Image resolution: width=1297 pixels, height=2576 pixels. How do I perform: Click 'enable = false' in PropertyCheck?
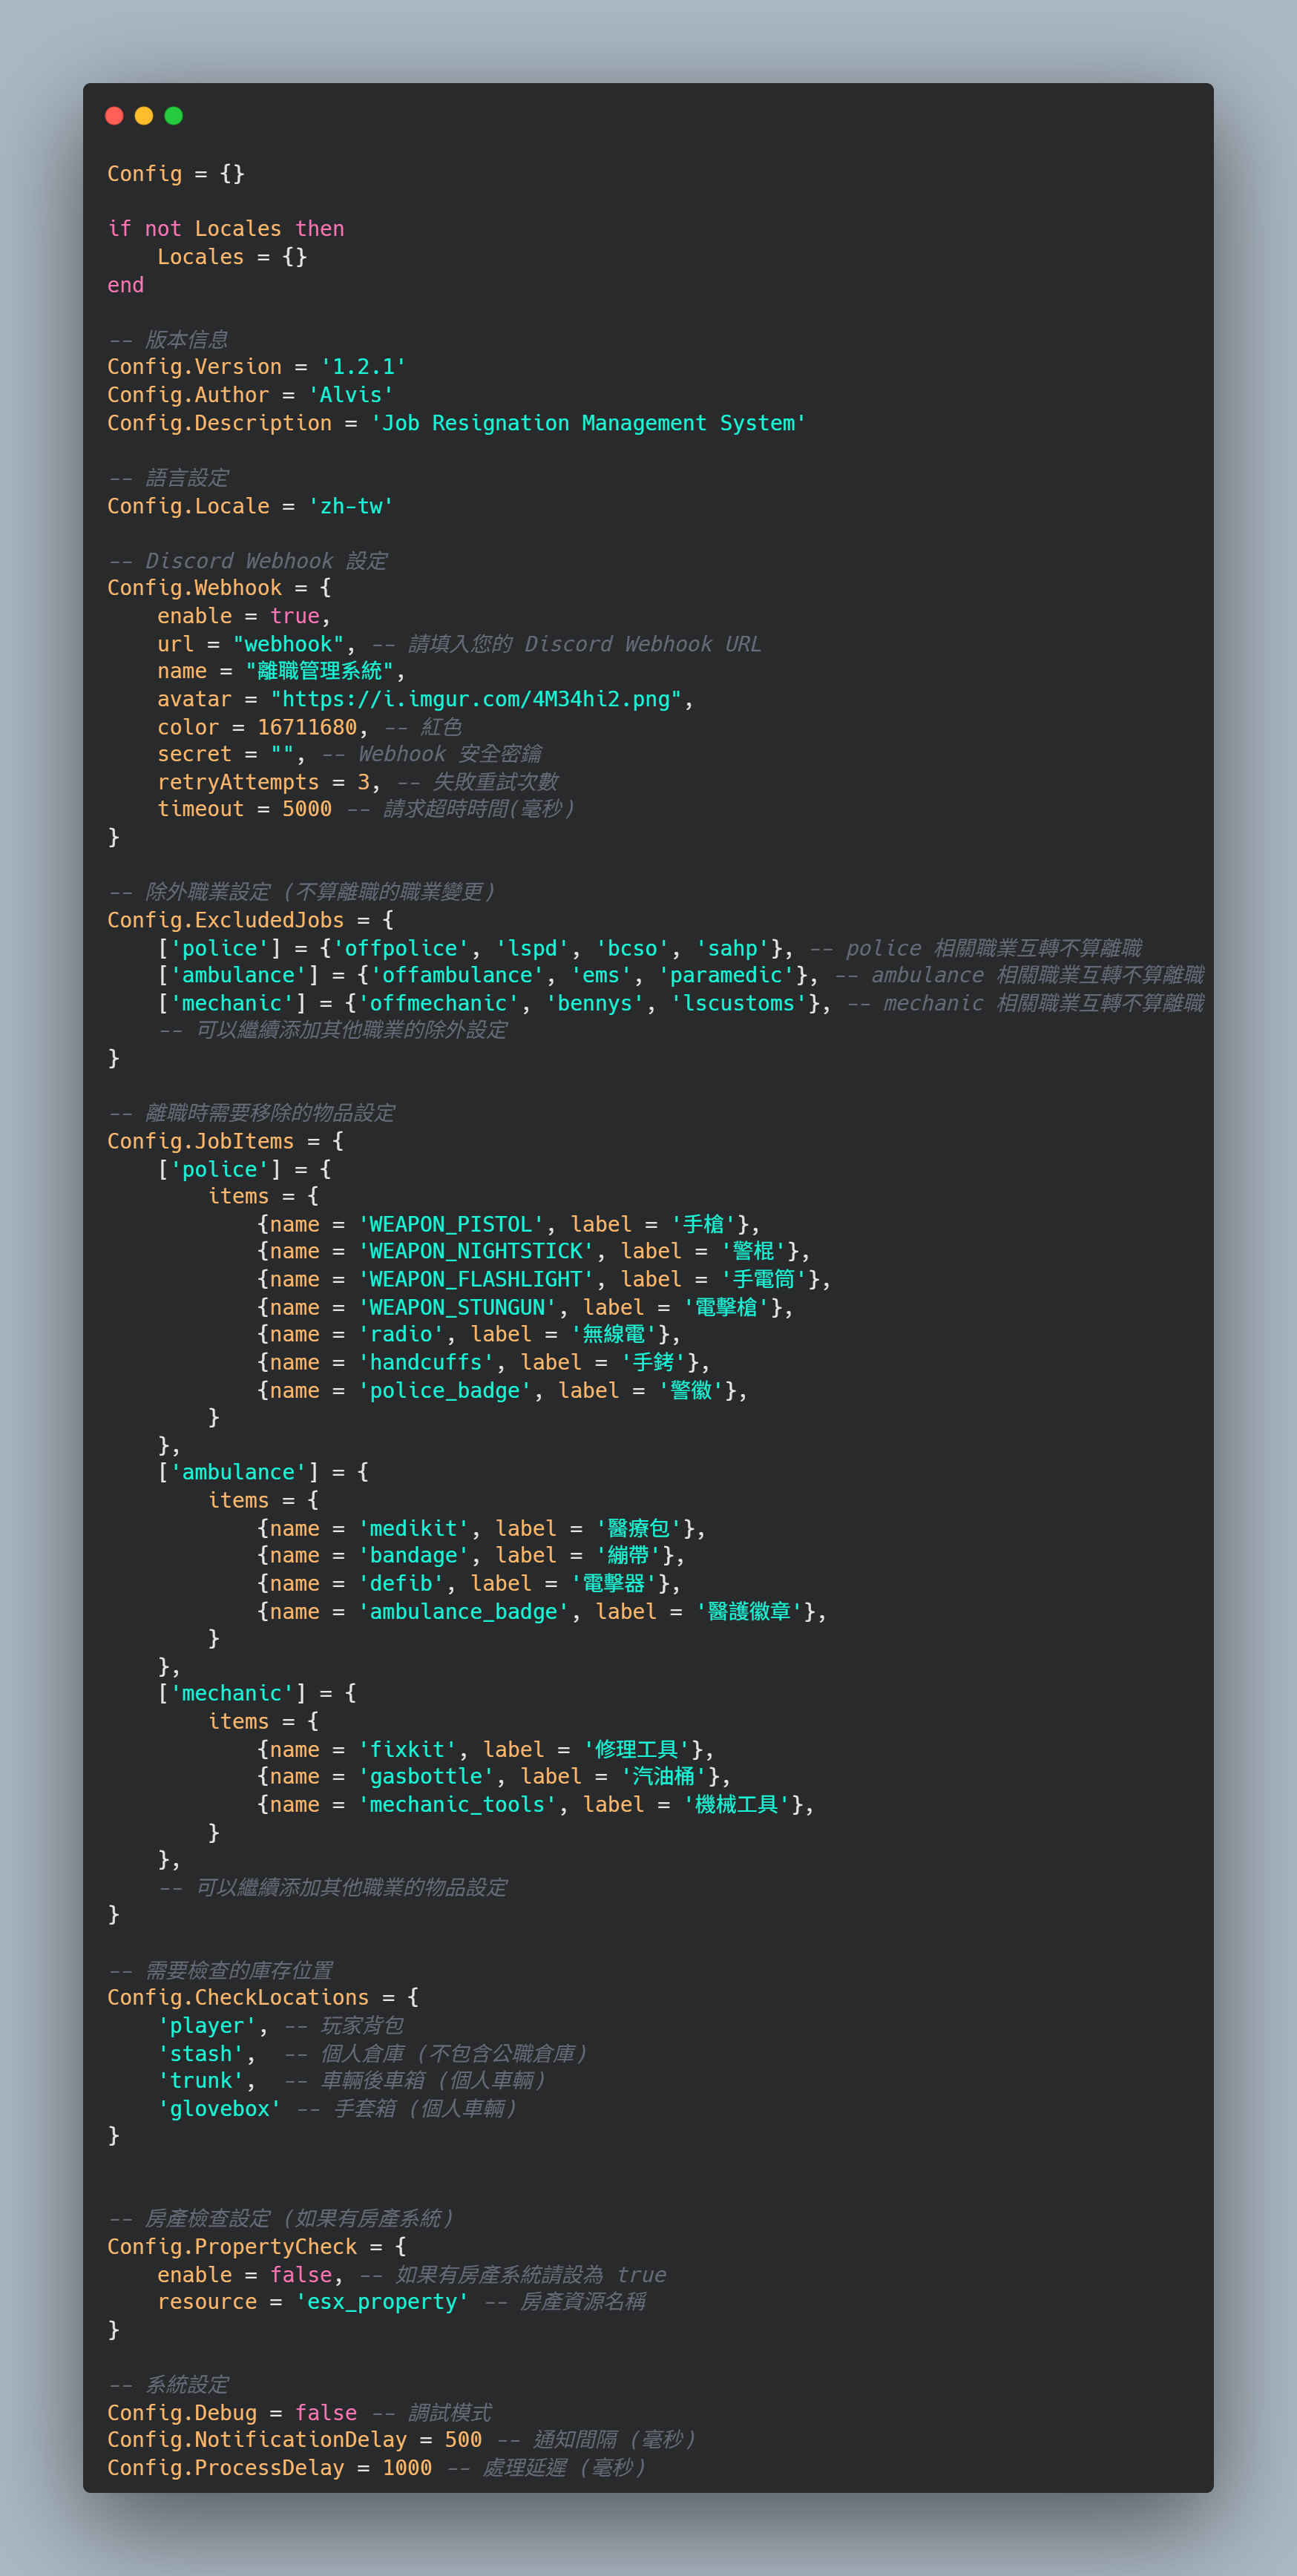click(245, 2274)
